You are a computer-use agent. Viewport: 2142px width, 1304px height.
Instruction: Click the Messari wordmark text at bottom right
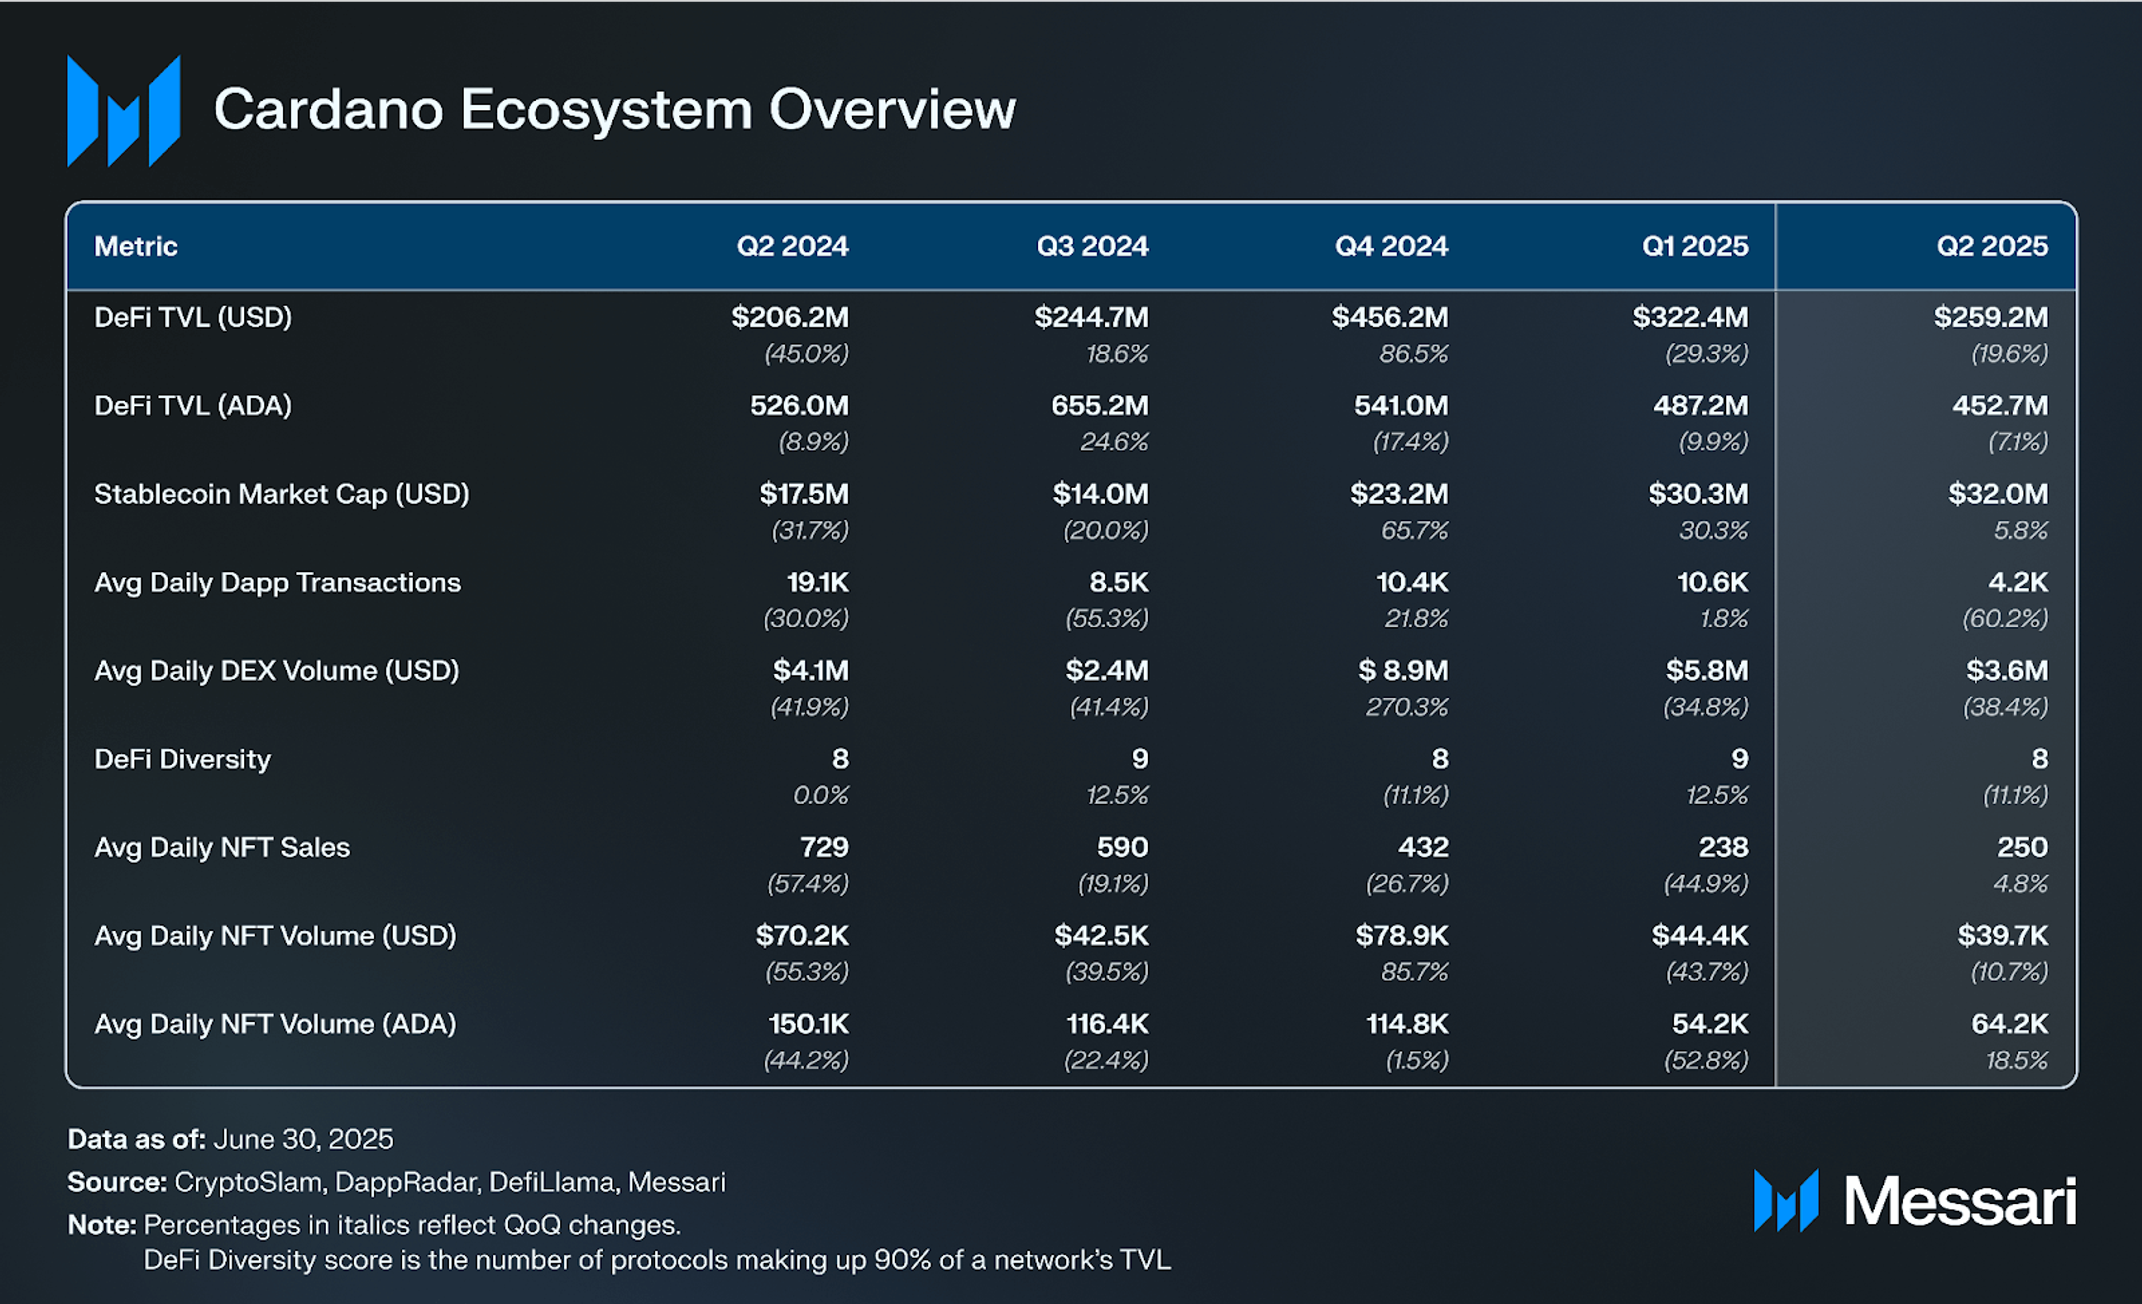(x=1960, y=1201)
